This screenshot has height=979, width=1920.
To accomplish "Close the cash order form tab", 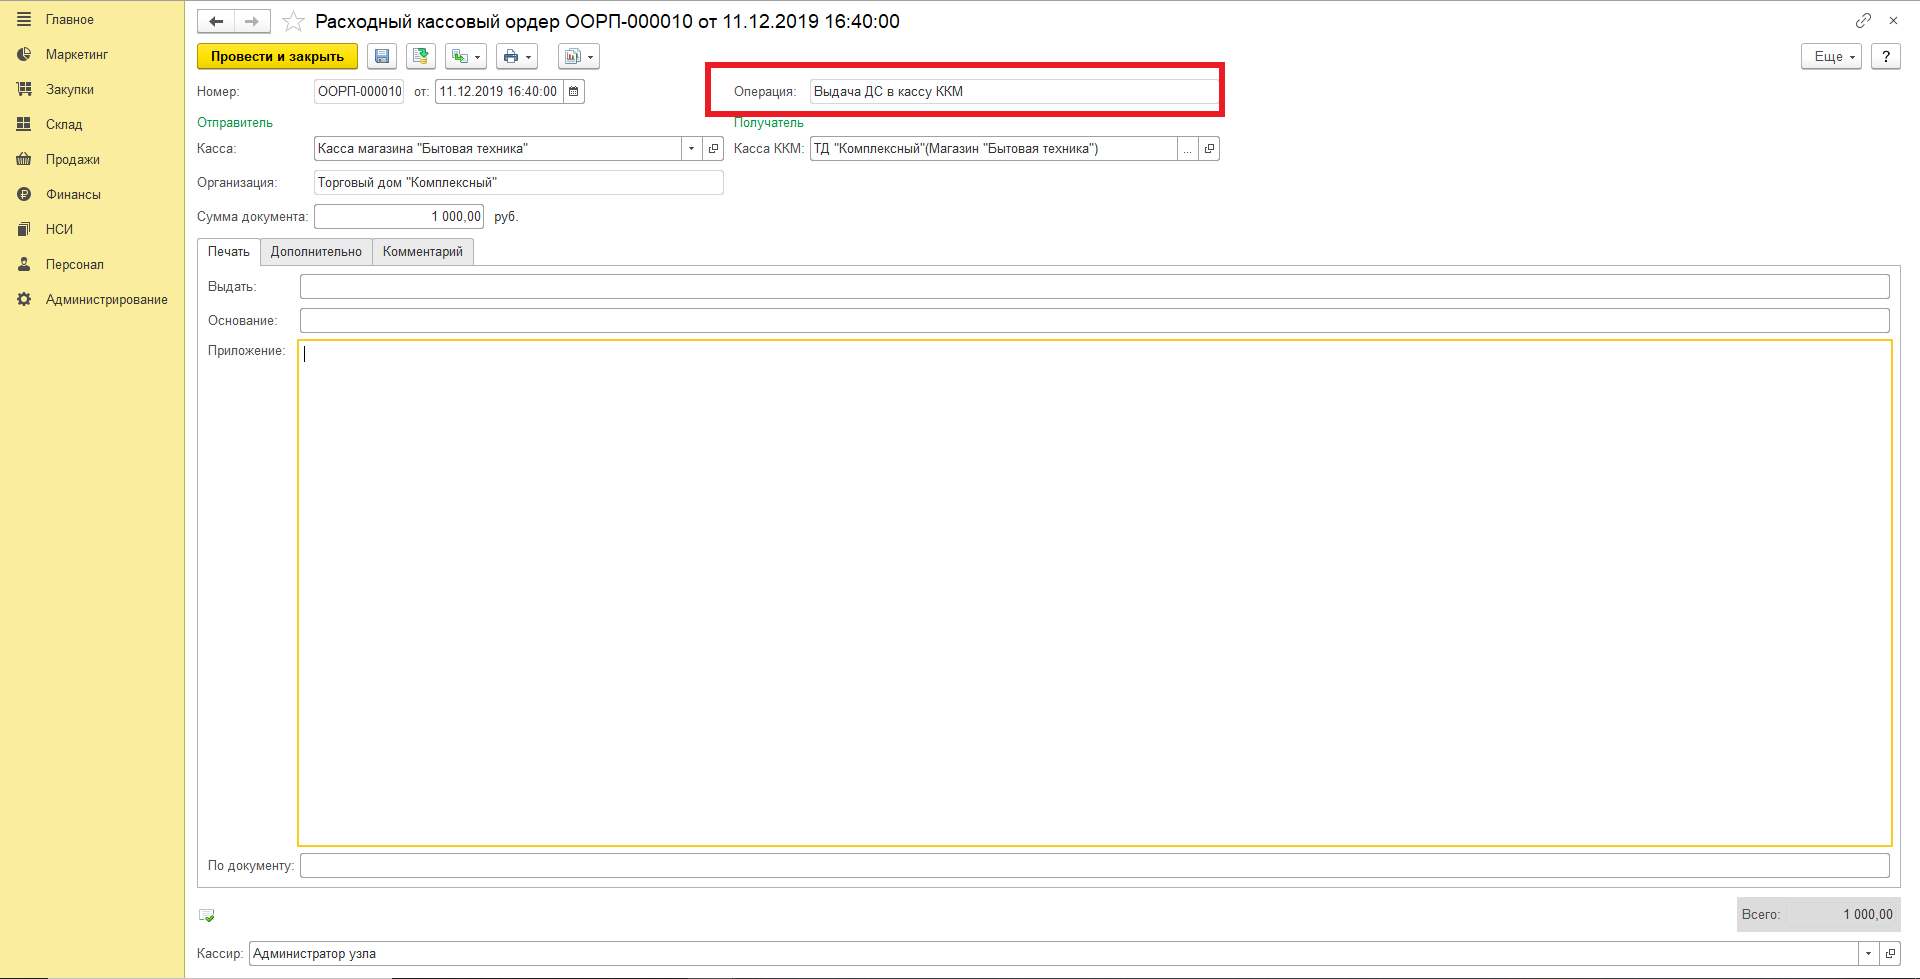I will tap(1893, 21).
